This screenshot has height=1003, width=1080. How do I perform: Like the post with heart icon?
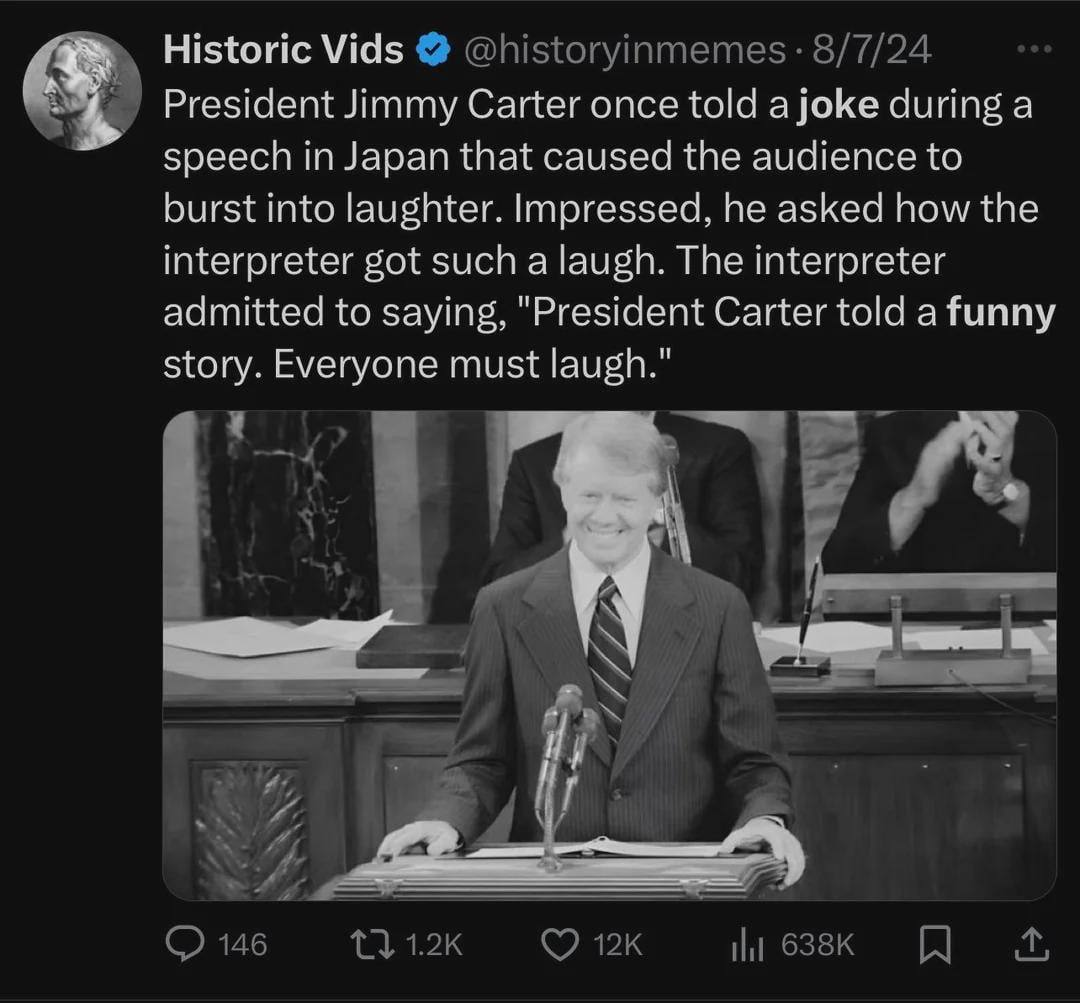560,944
